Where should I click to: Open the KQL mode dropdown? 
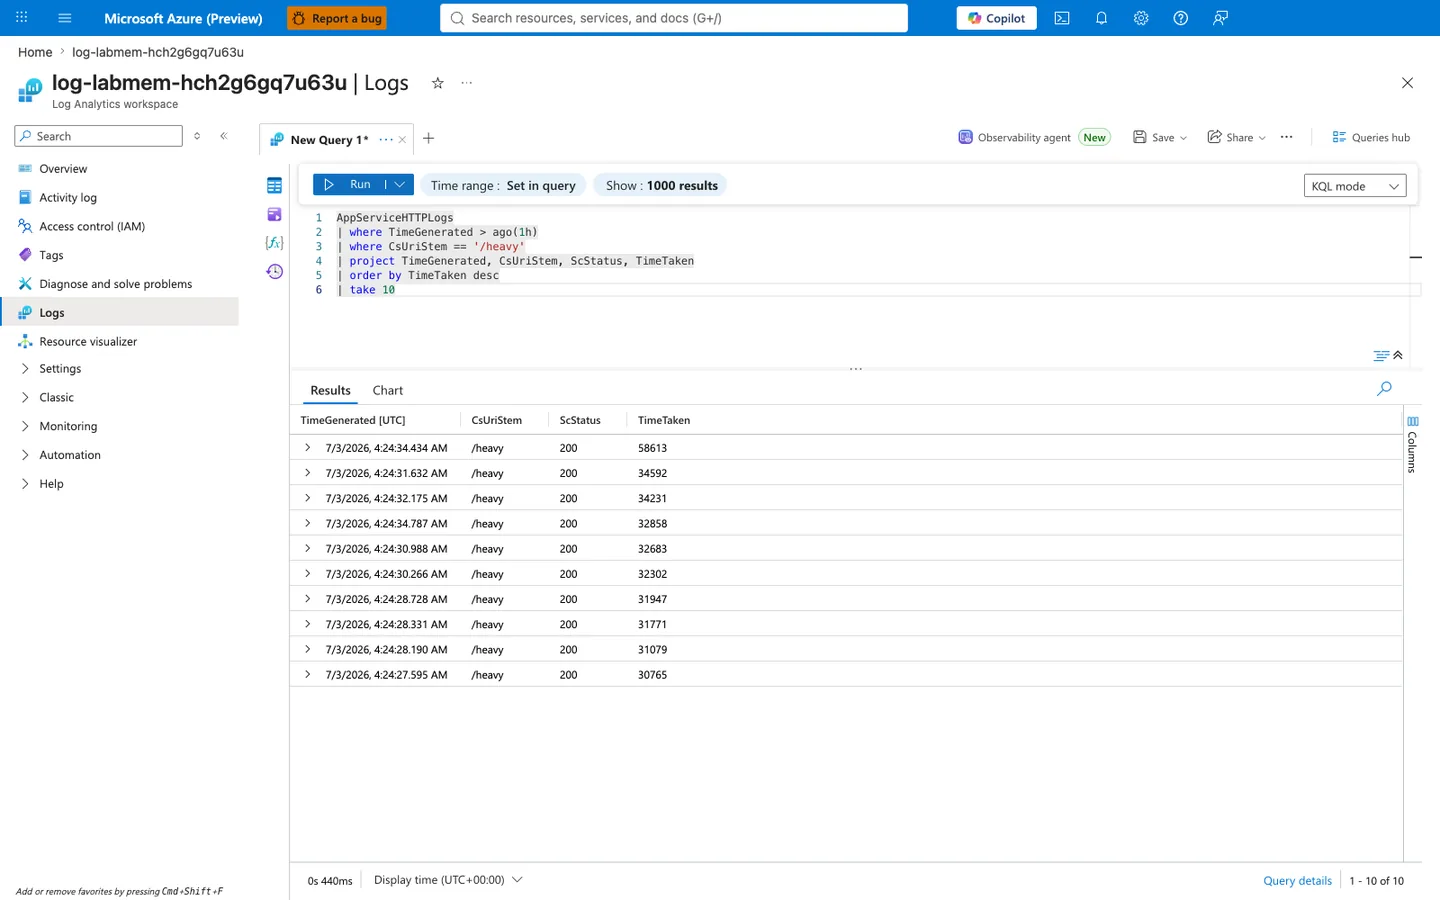(x=1355, y=186)
